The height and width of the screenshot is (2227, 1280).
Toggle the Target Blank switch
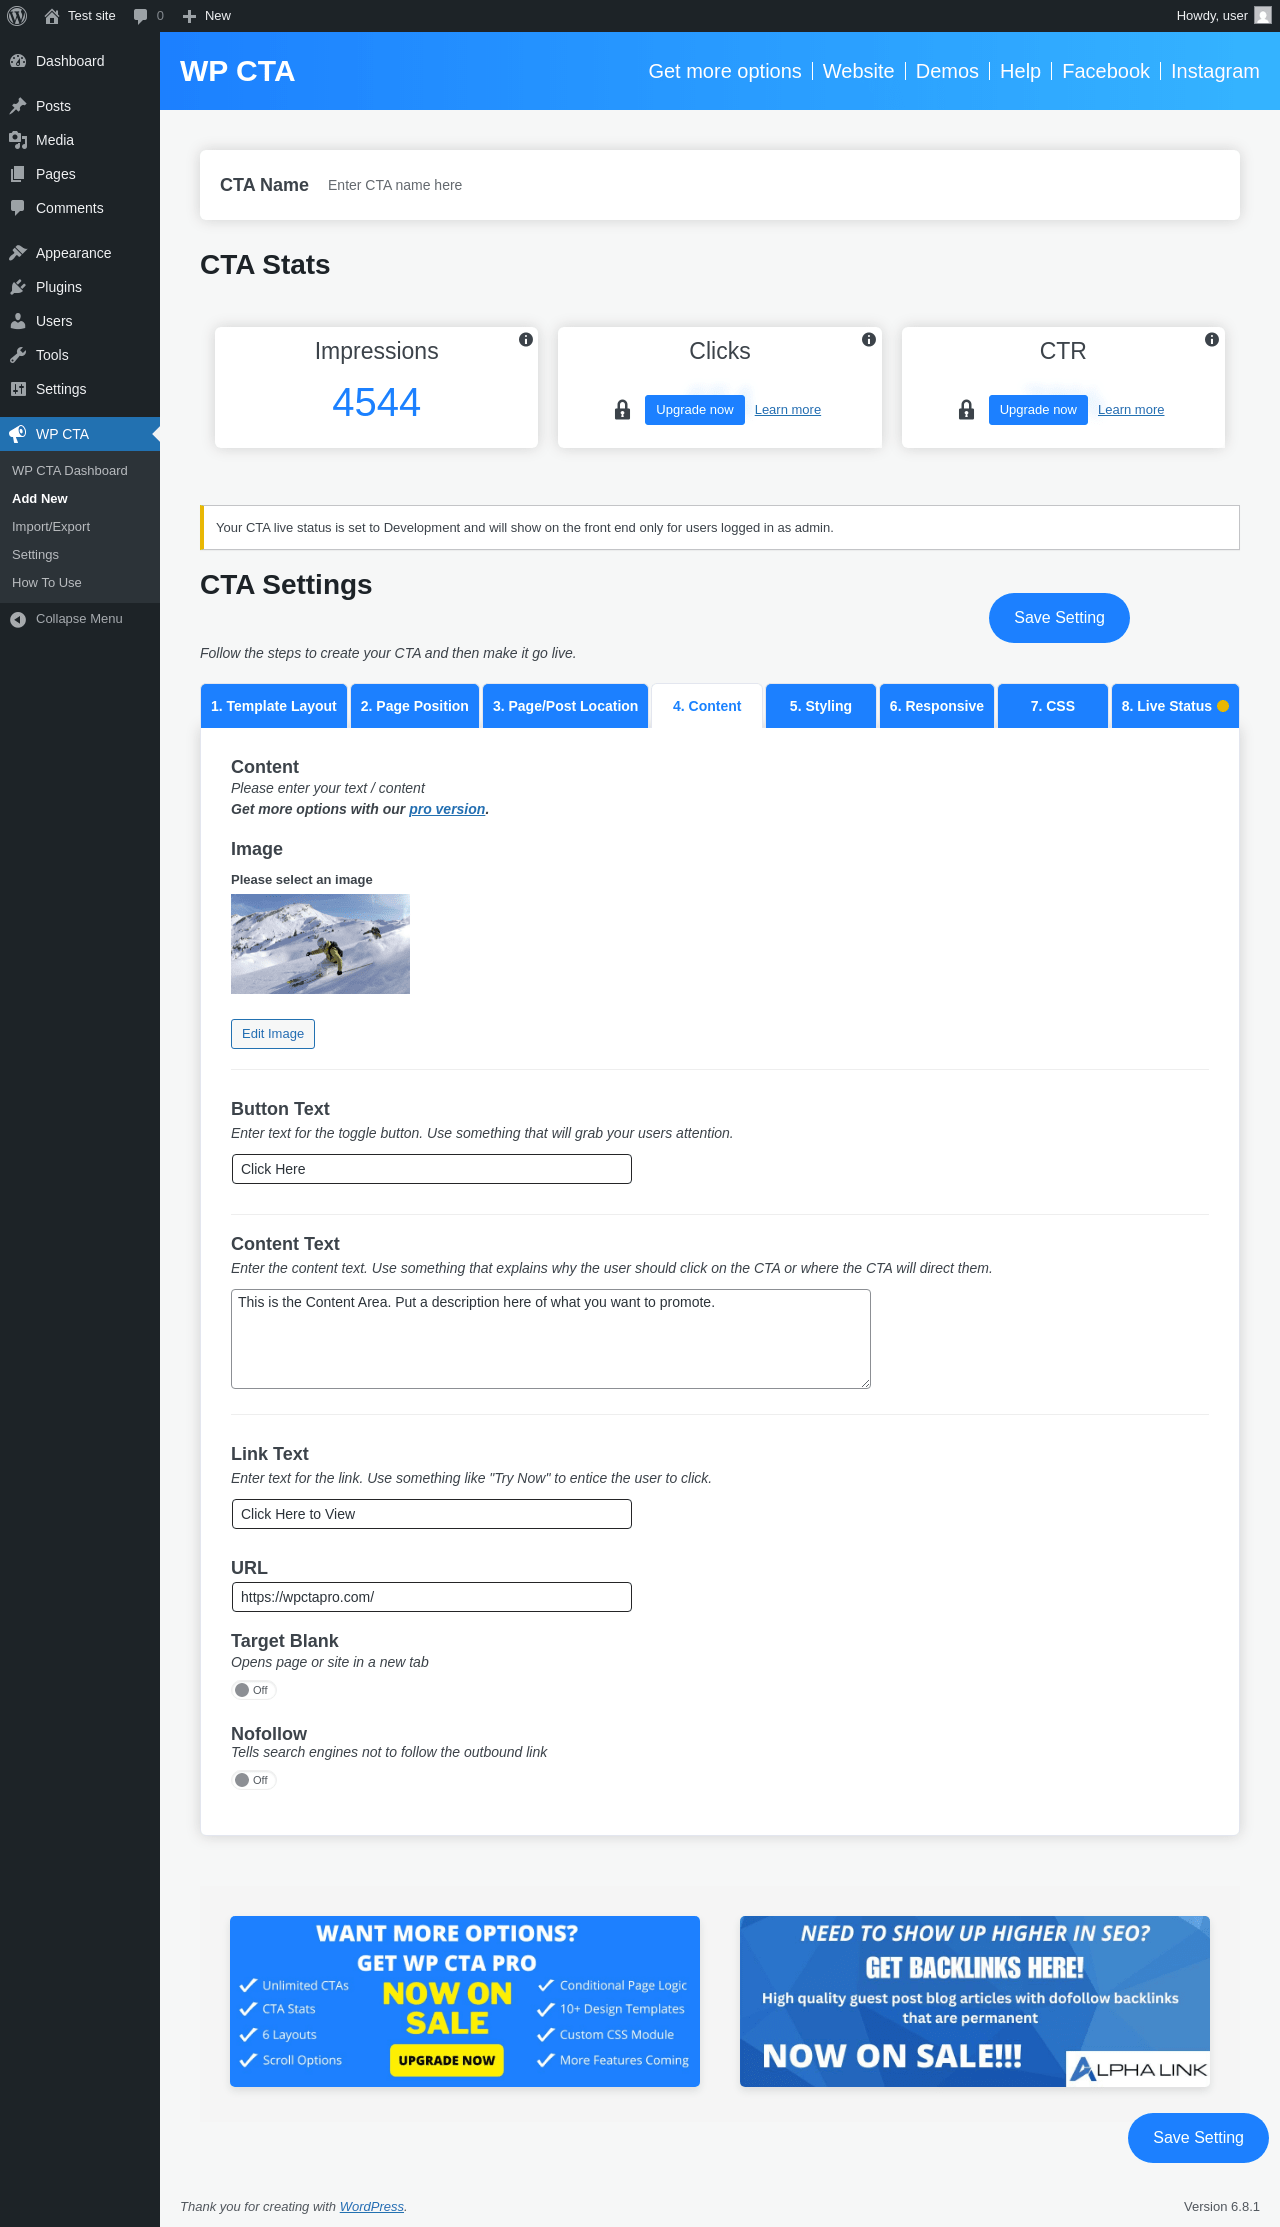[253, 1690]
